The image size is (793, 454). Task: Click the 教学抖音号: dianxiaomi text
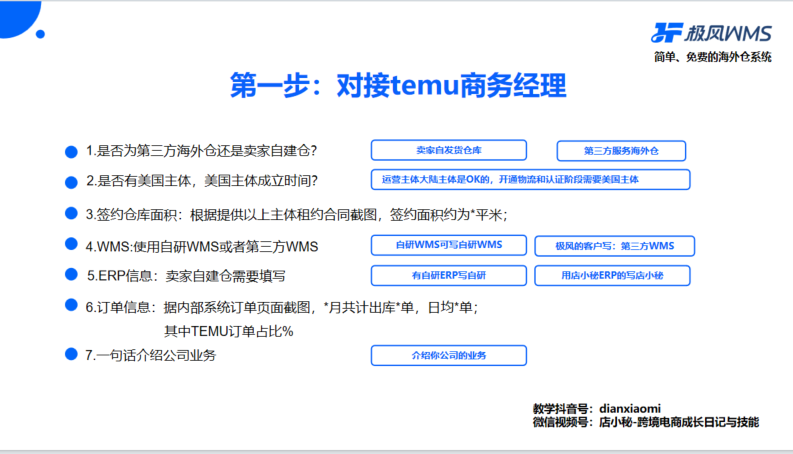click(x=597, y=408)
